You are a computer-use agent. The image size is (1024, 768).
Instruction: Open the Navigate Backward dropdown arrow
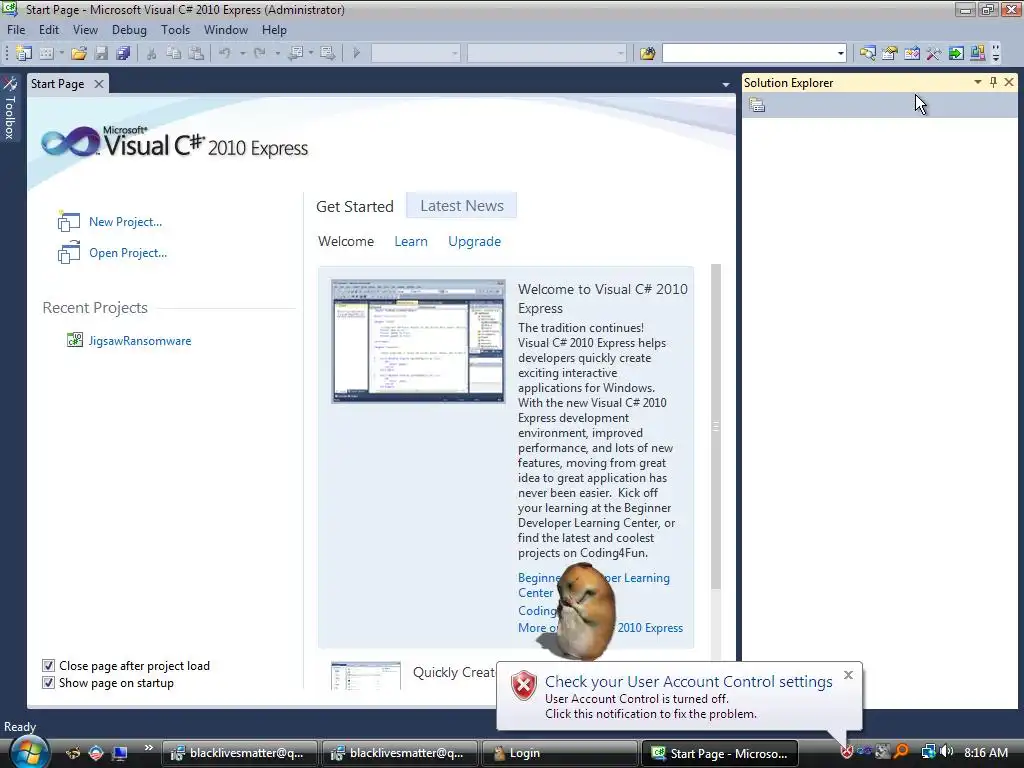(x=311, y=53)
